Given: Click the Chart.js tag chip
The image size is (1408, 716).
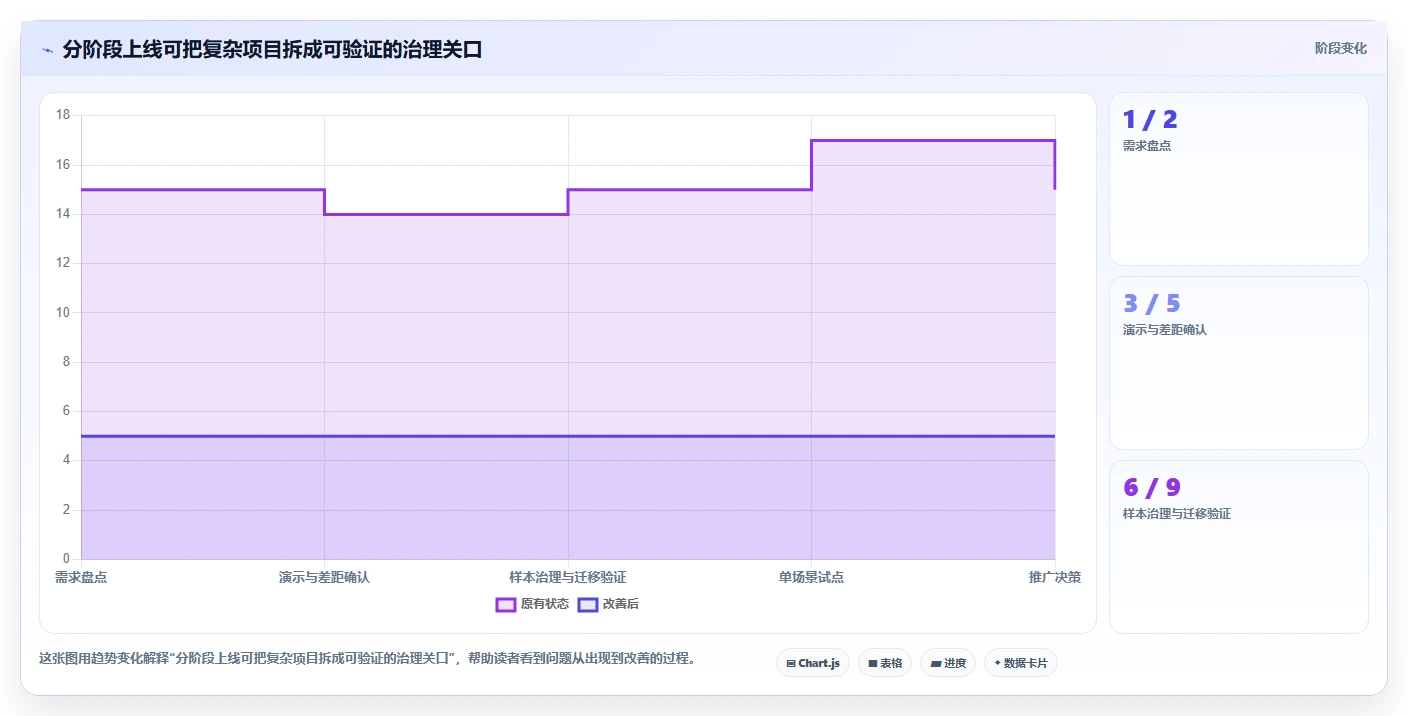Looking at the screenshot, I should (813, 663).
